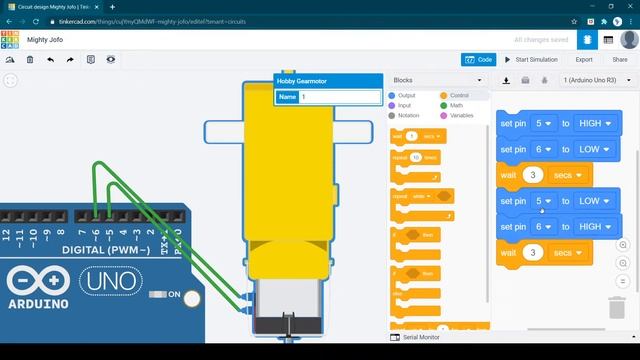Reset blocks workspace zoom
Screen dimensions: 640x360
click(x=623, y=281)
